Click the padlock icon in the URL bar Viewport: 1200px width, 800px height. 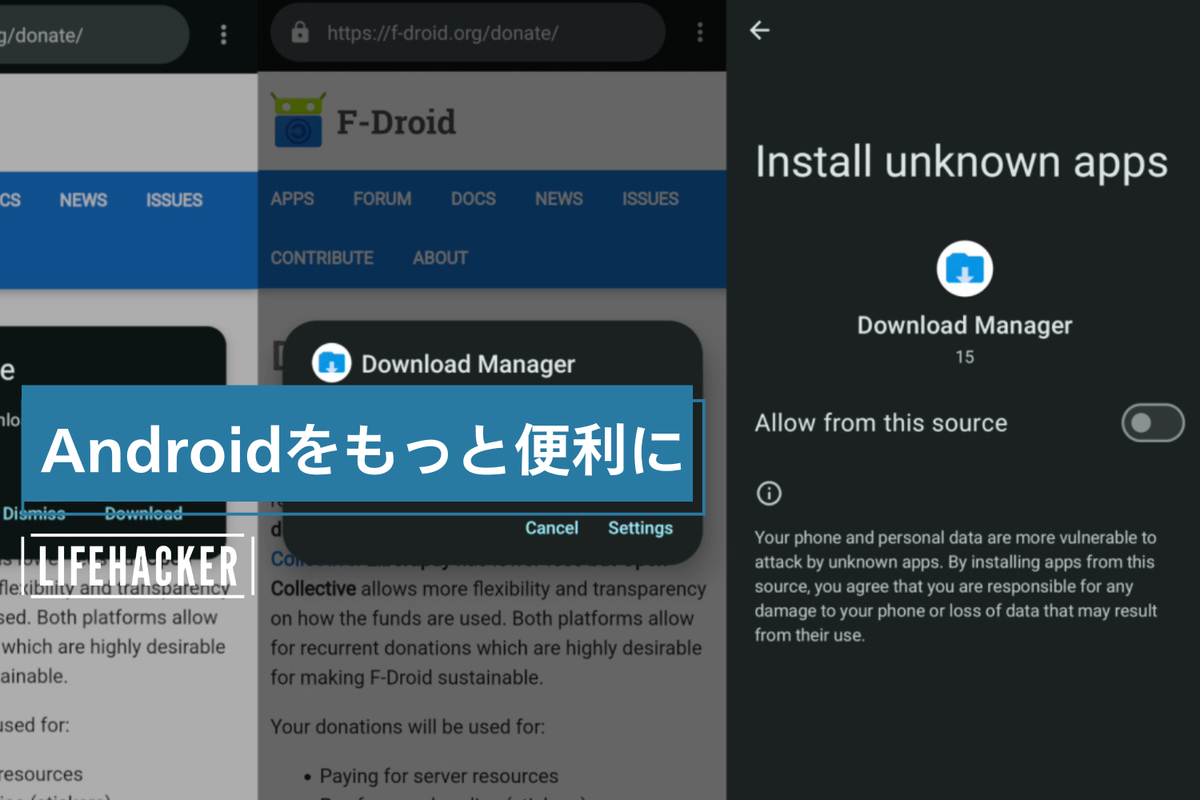point(299,33)
